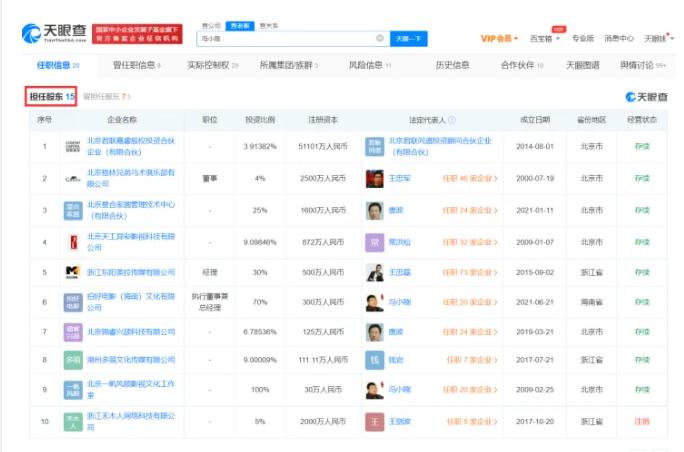Expand 任职 24 家企业 in row 3
684x452 pixels.
click(x=470, y=210)
